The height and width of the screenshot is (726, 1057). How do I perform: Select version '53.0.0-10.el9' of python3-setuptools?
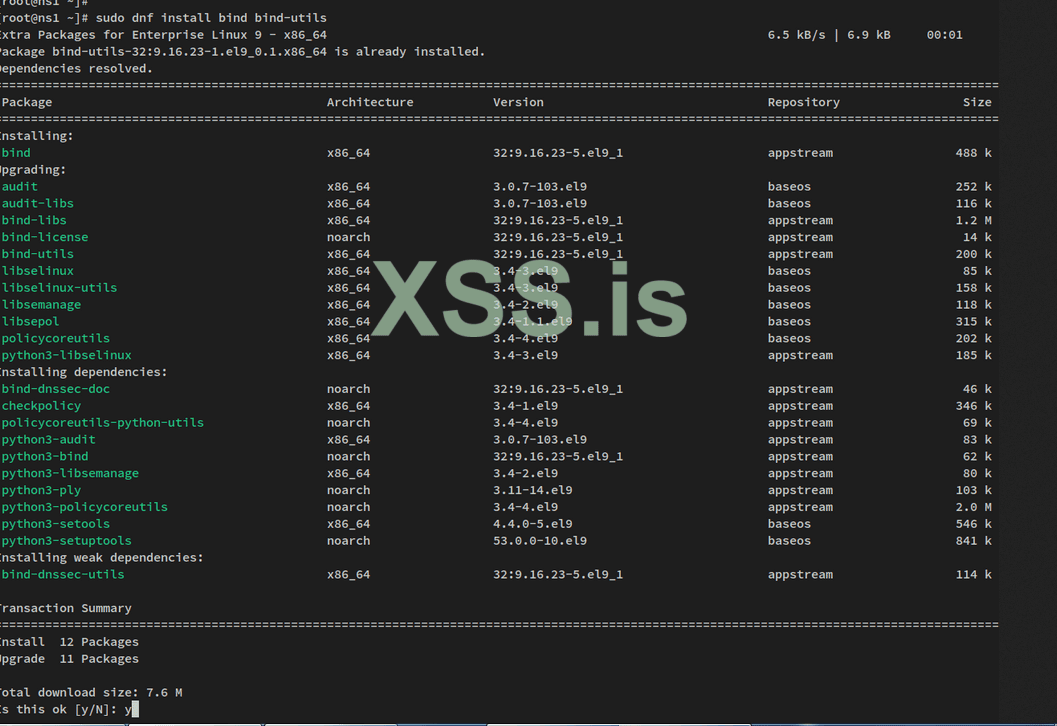tap(540, 541)
